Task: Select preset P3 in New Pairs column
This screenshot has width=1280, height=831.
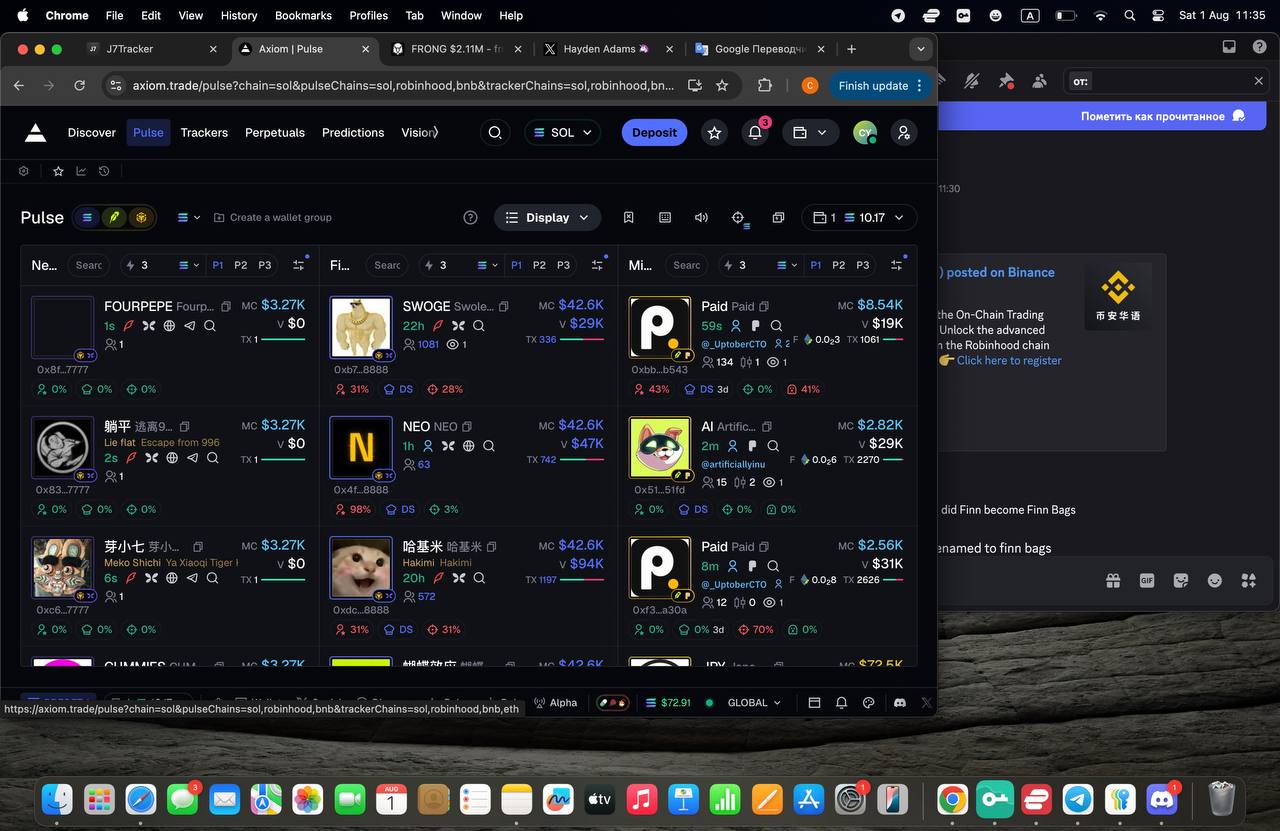Action: [x=265, y=265]
